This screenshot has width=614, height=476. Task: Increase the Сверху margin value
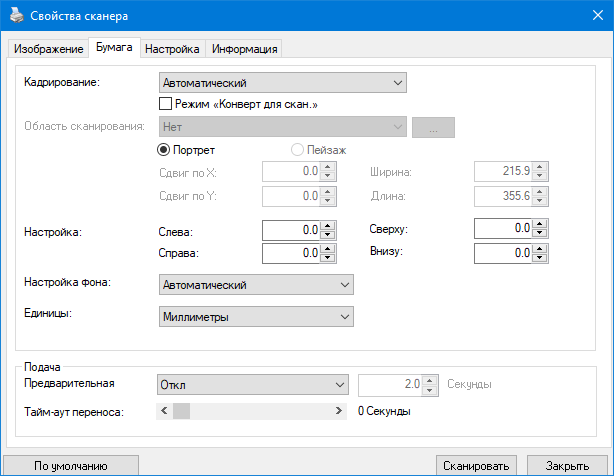(x=538, y=225)
